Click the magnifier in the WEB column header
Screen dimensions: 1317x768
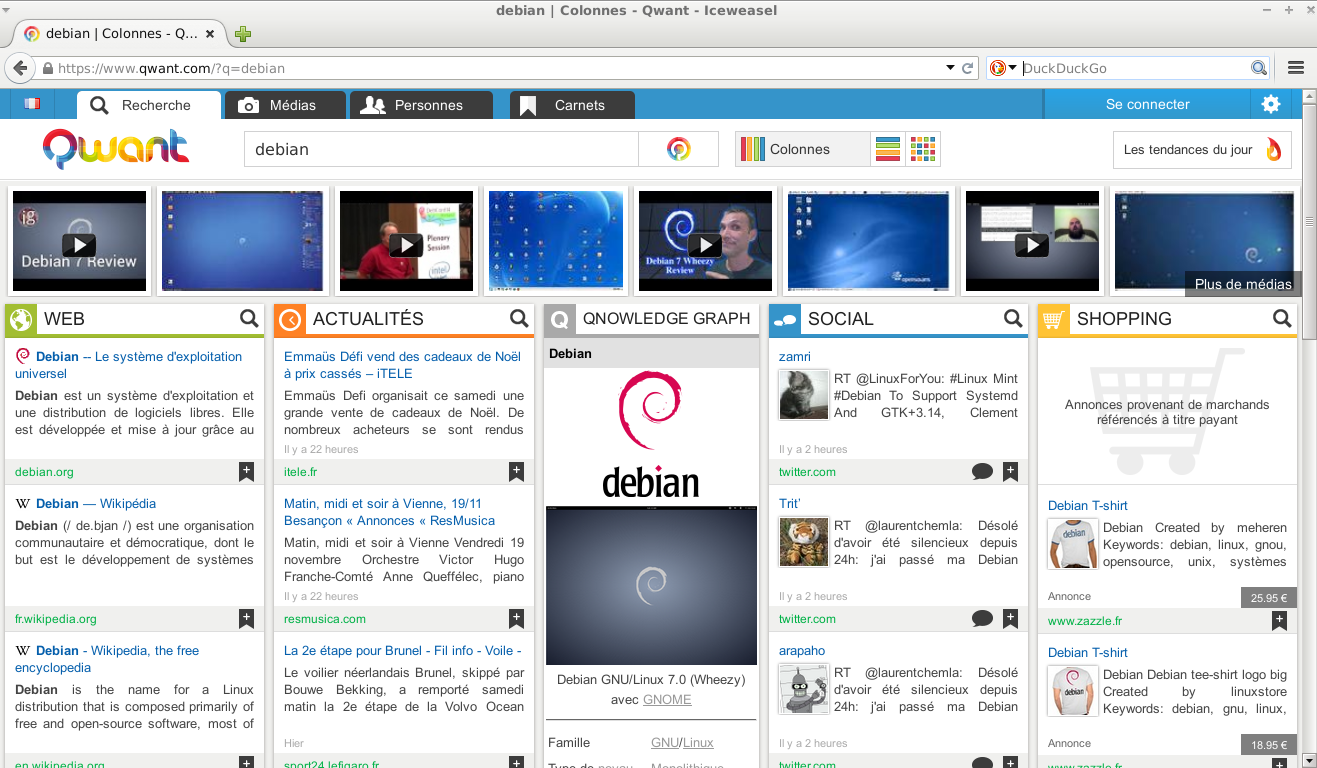(249, 319)
